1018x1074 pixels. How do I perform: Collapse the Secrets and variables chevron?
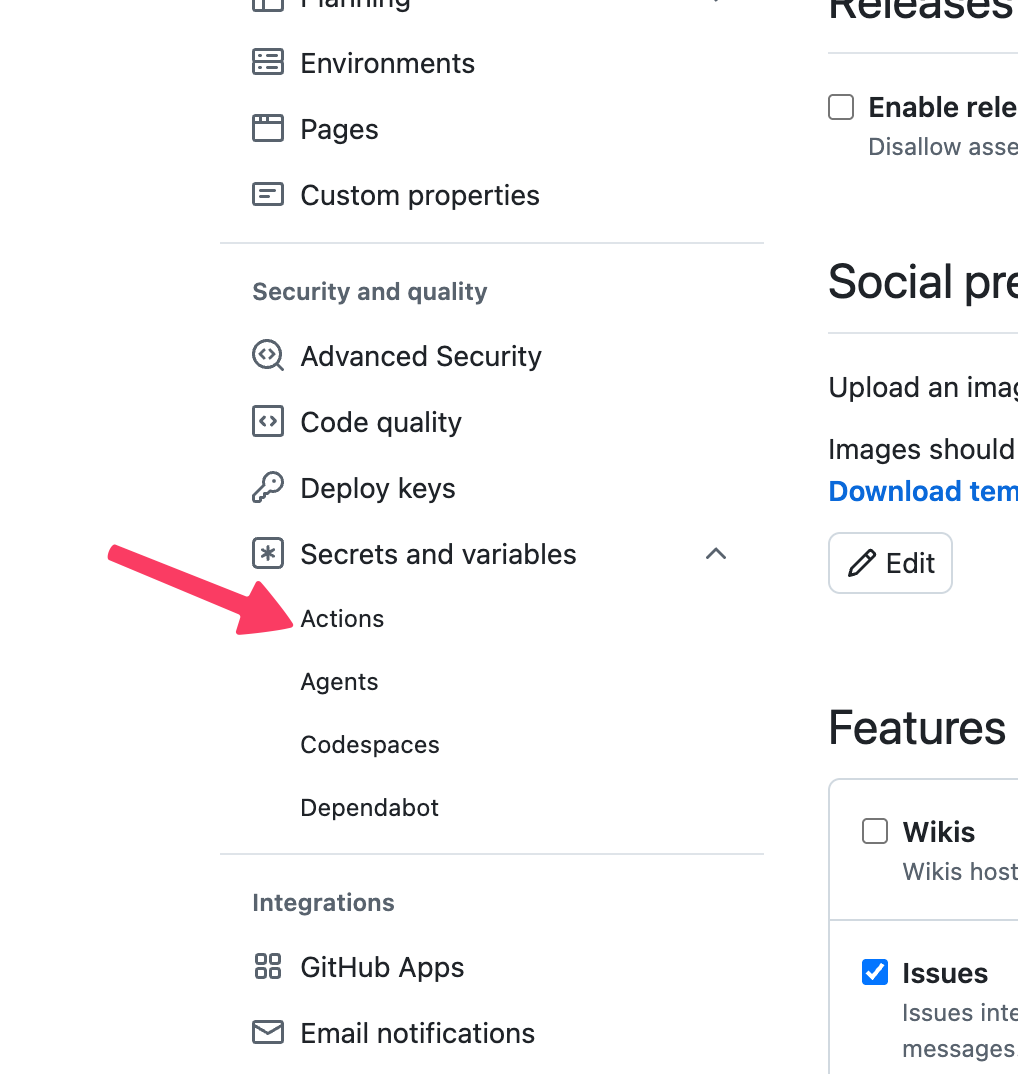pos(716,553)
